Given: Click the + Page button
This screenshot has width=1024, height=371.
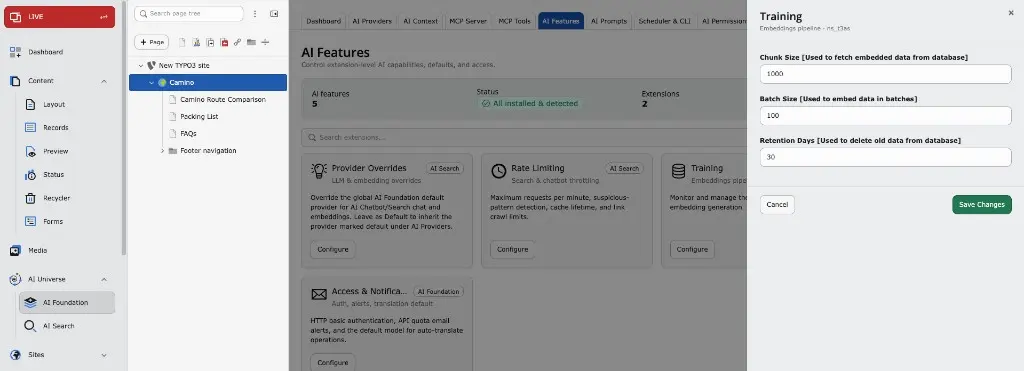Looking at the screenshot, I should coord(152,42).
